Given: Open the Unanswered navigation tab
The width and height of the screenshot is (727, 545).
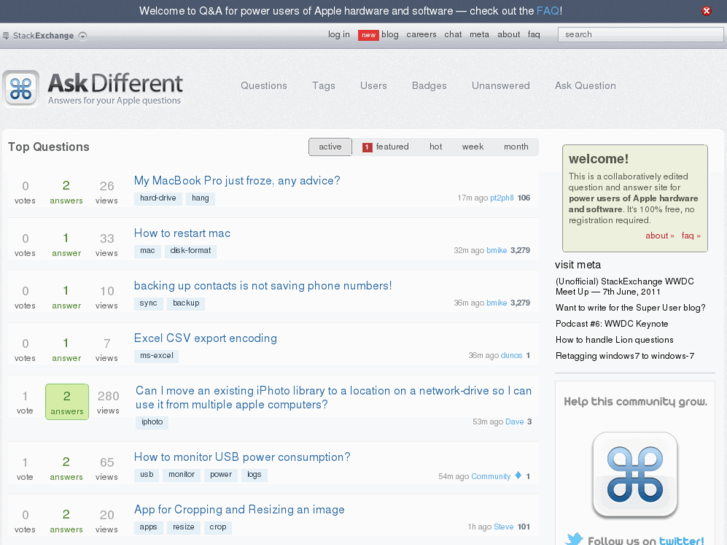Looking at the screenshot, I should [x=500, y=86].
